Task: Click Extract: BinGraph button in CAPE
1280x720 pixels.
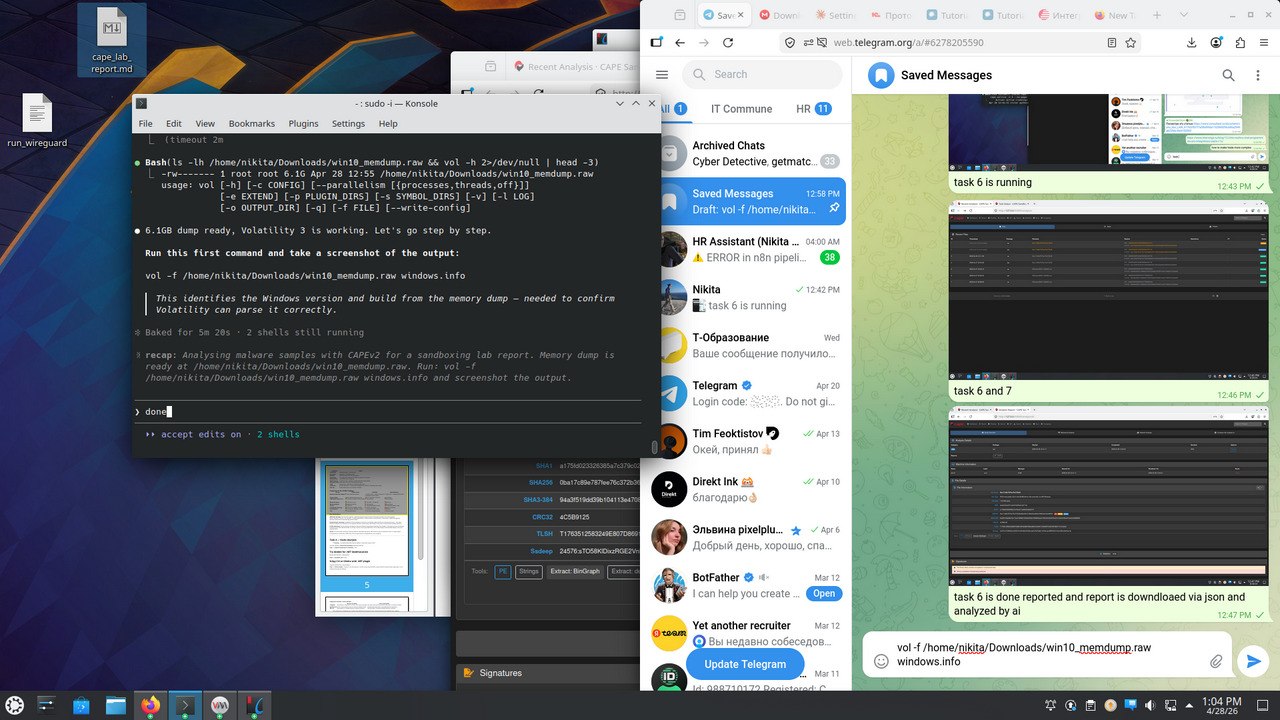Action: 575,572
